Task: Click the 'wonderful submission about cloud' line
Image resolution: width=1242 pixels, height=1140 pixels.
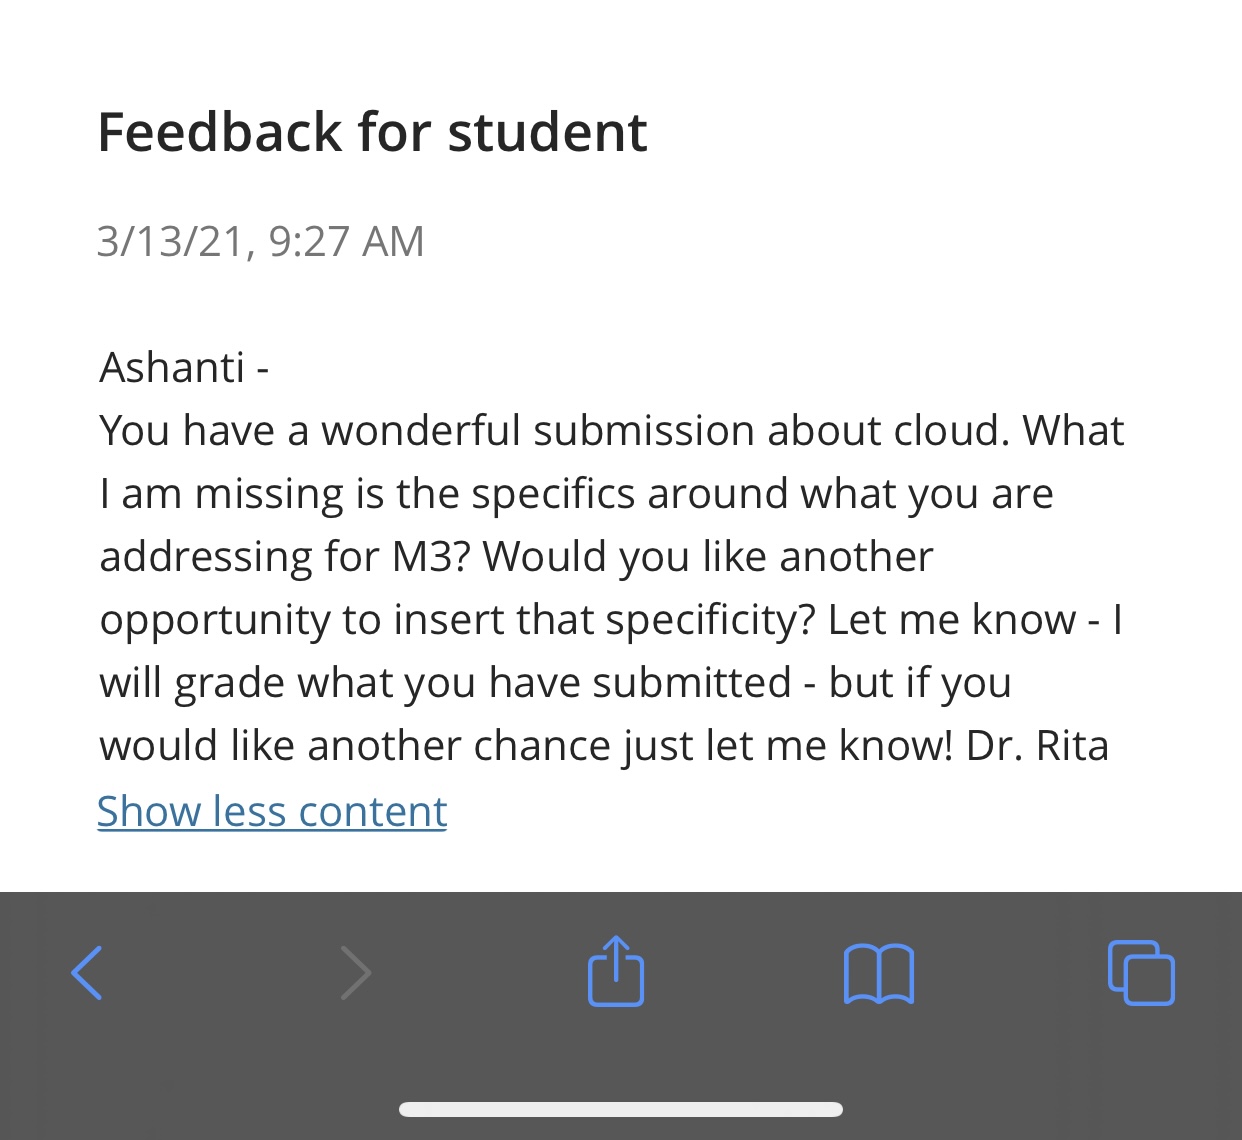Action: click(610, 430)
